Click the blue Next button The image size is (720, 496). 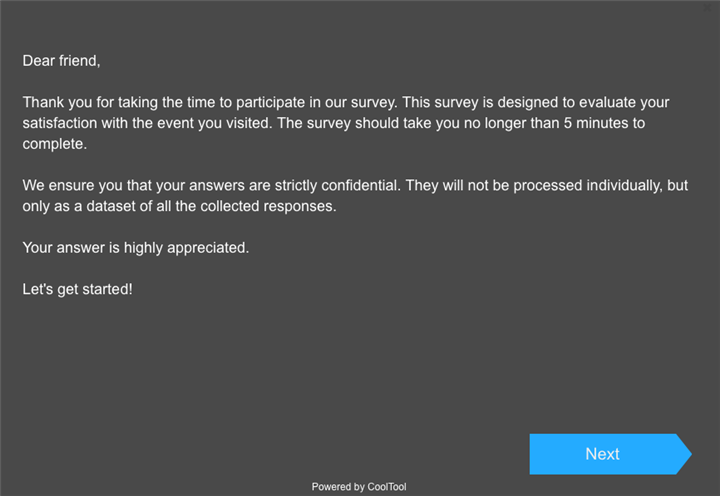pos(602,454)
